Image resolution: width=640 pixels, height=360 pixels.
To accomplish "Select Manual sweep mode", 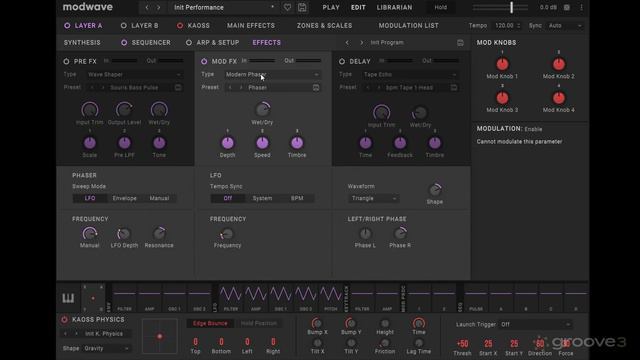I will click(x=159, y=198).
